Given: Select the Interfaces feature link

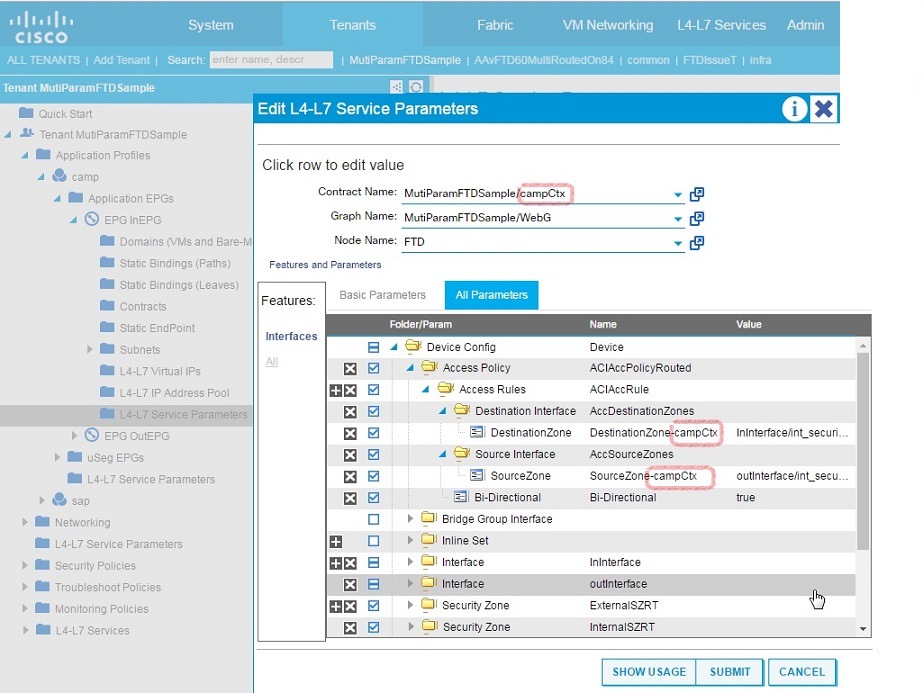Looking at the screenshot, I should coord(291,336).
